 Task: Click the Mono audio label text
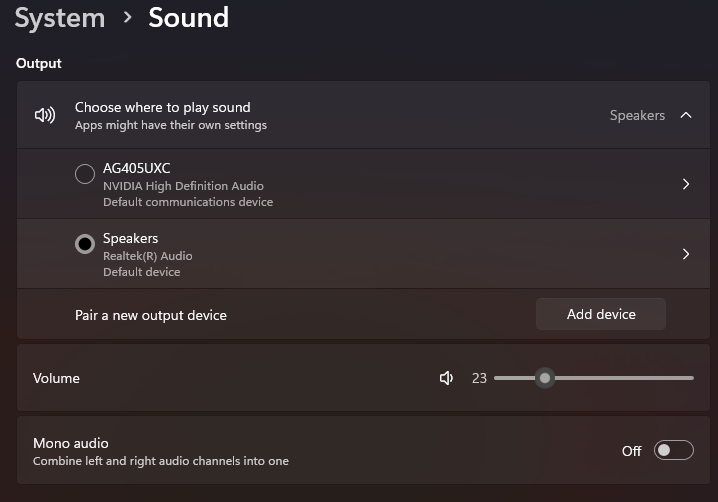tap(71, 443)
